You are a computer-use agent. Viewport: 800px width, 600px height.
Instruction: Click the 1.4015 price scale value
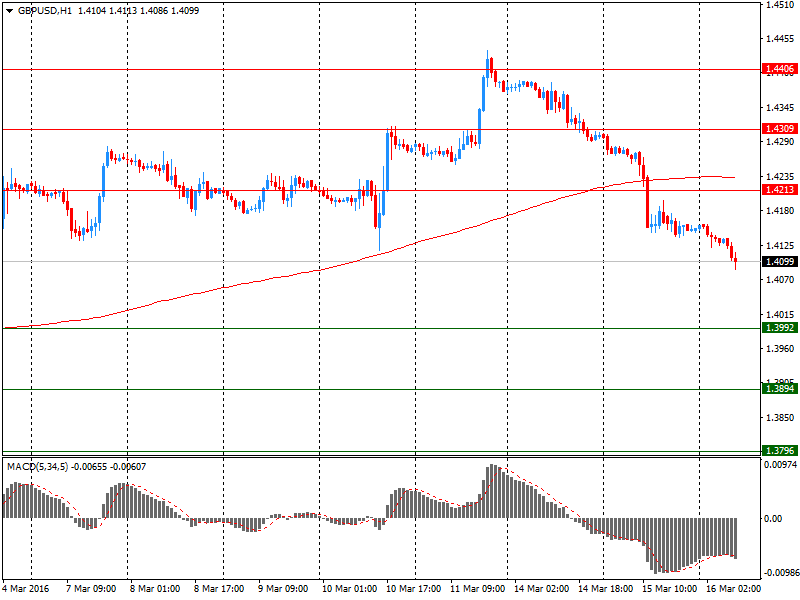(x=780, y=315)
